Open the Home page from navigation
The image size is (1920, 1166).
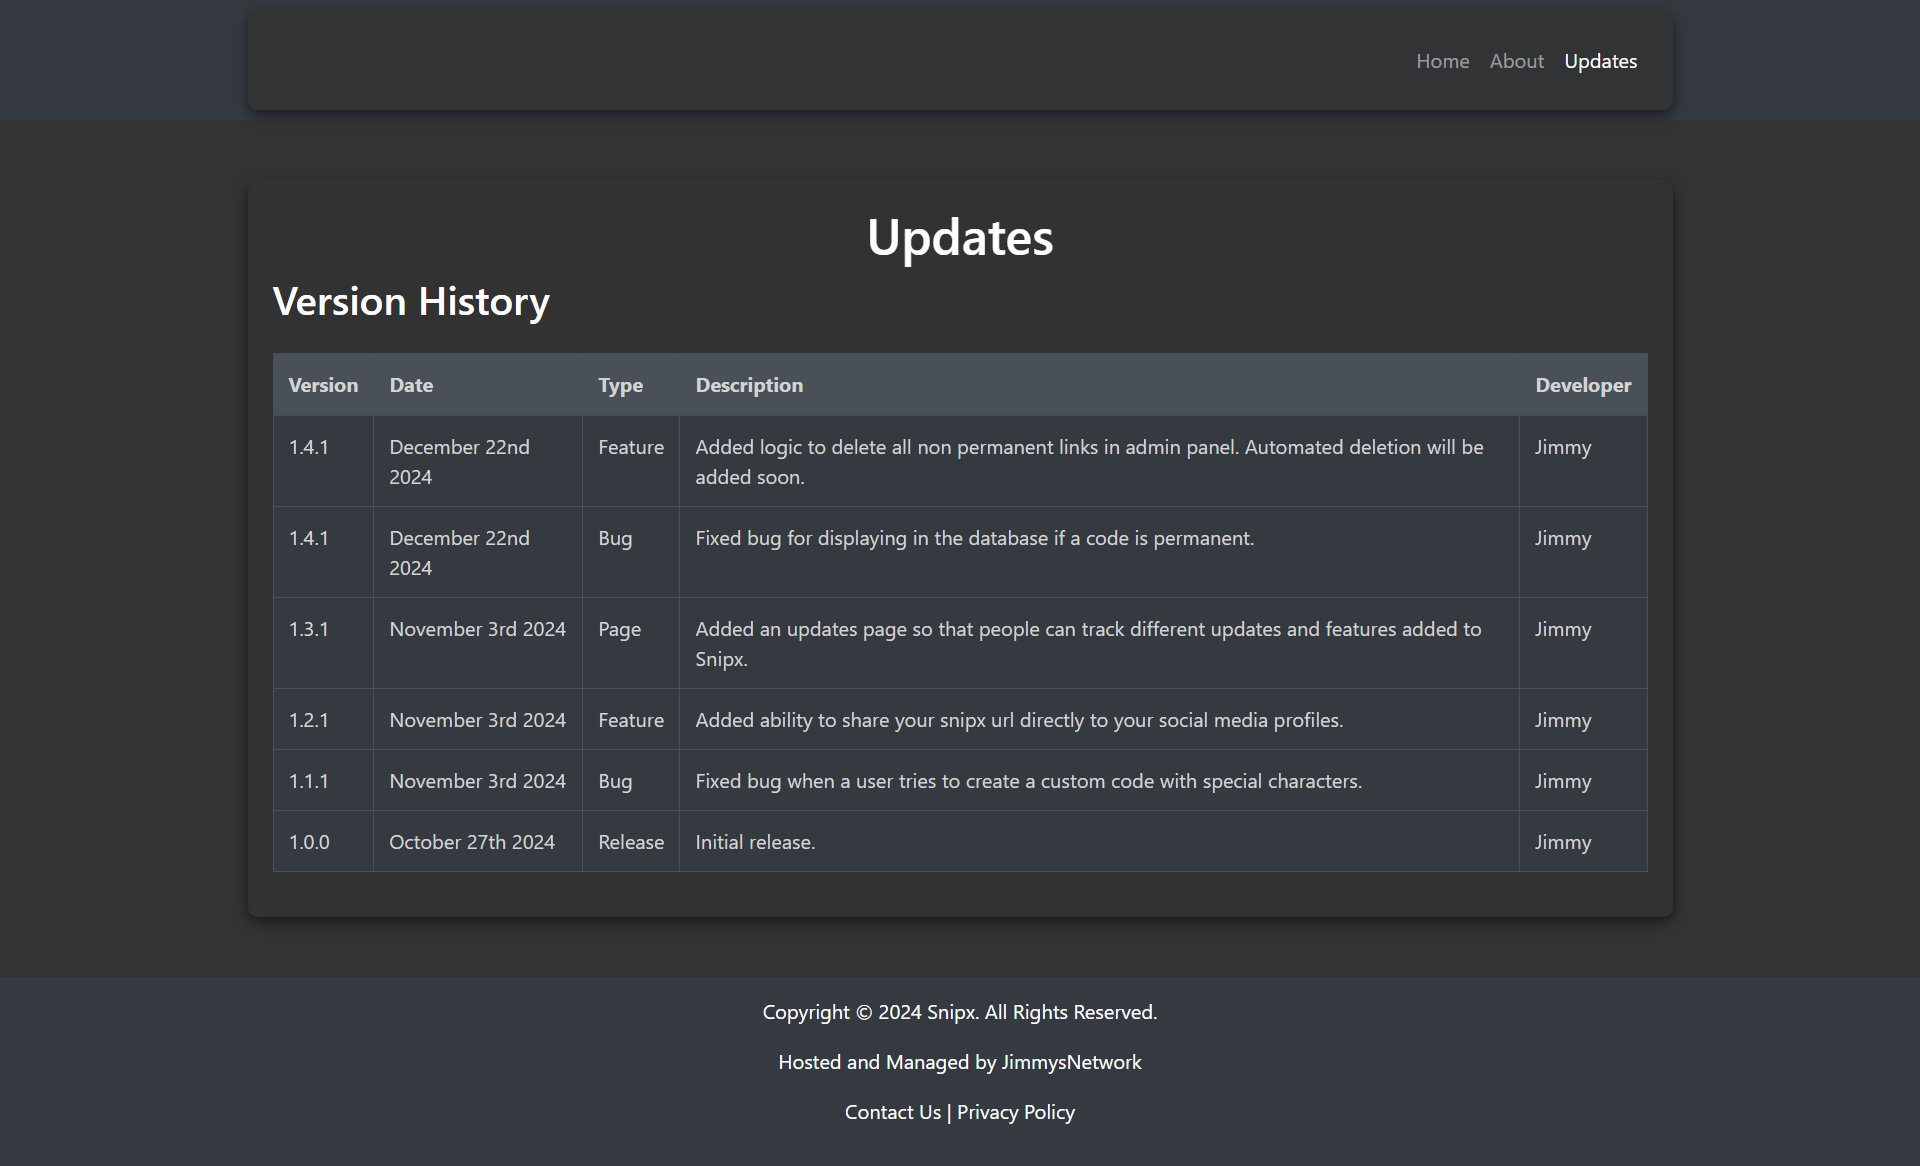(1442, 61)
